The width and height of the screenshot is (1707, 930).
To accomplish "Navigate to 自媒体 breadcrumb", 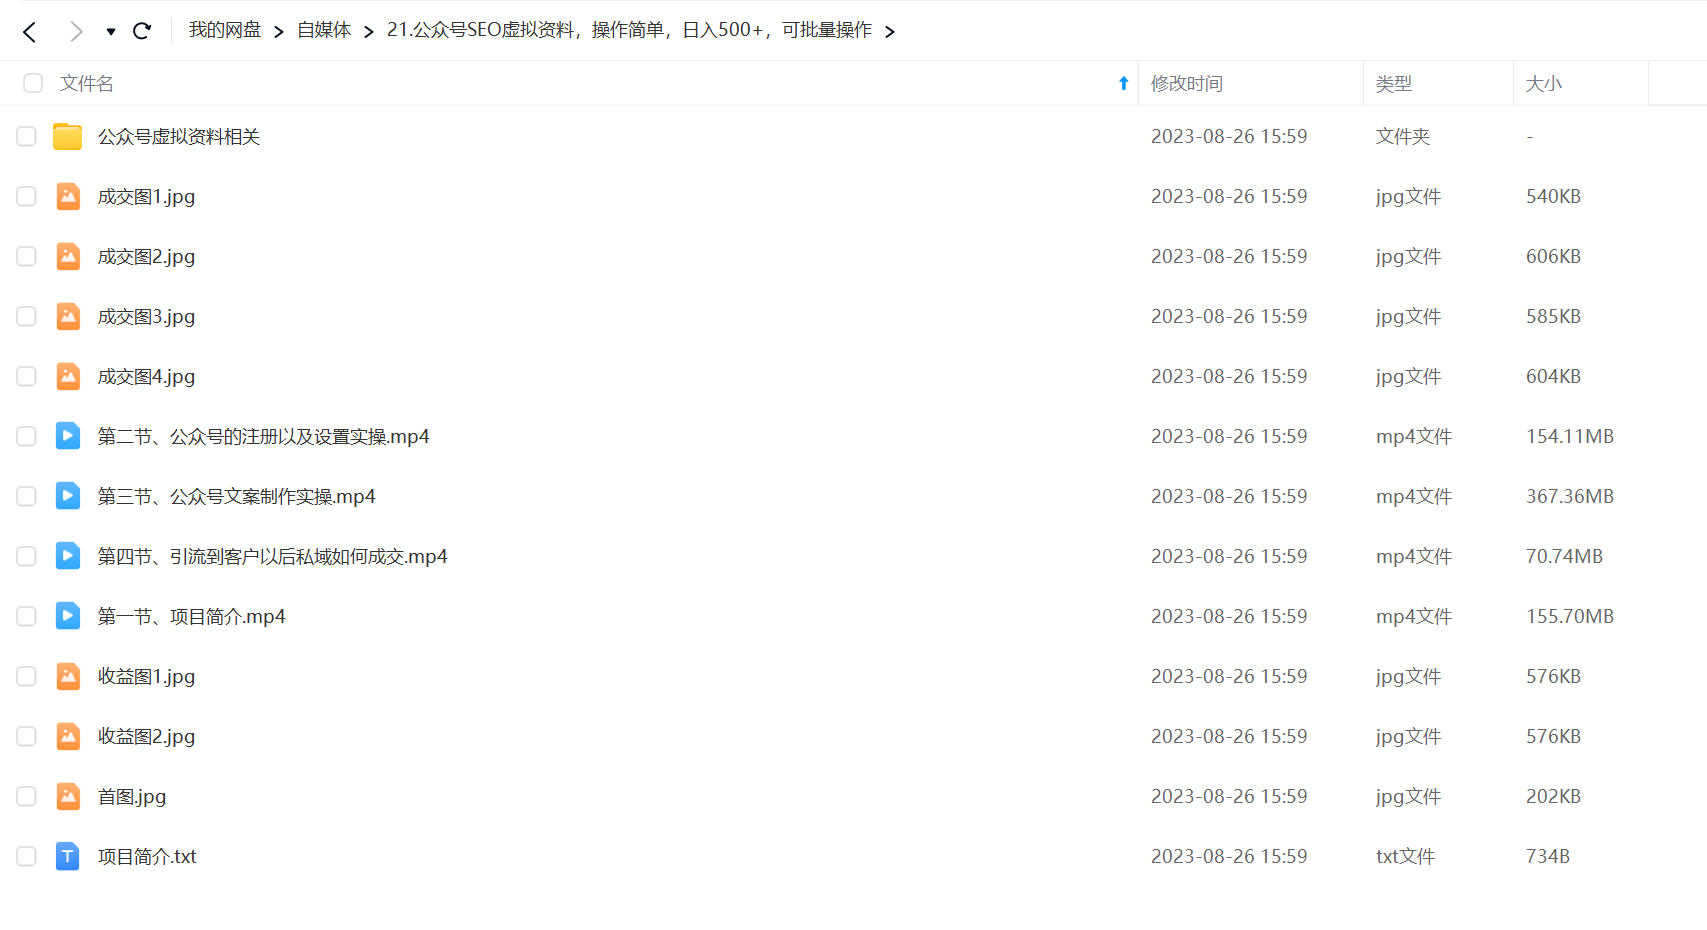I will 323,30.
